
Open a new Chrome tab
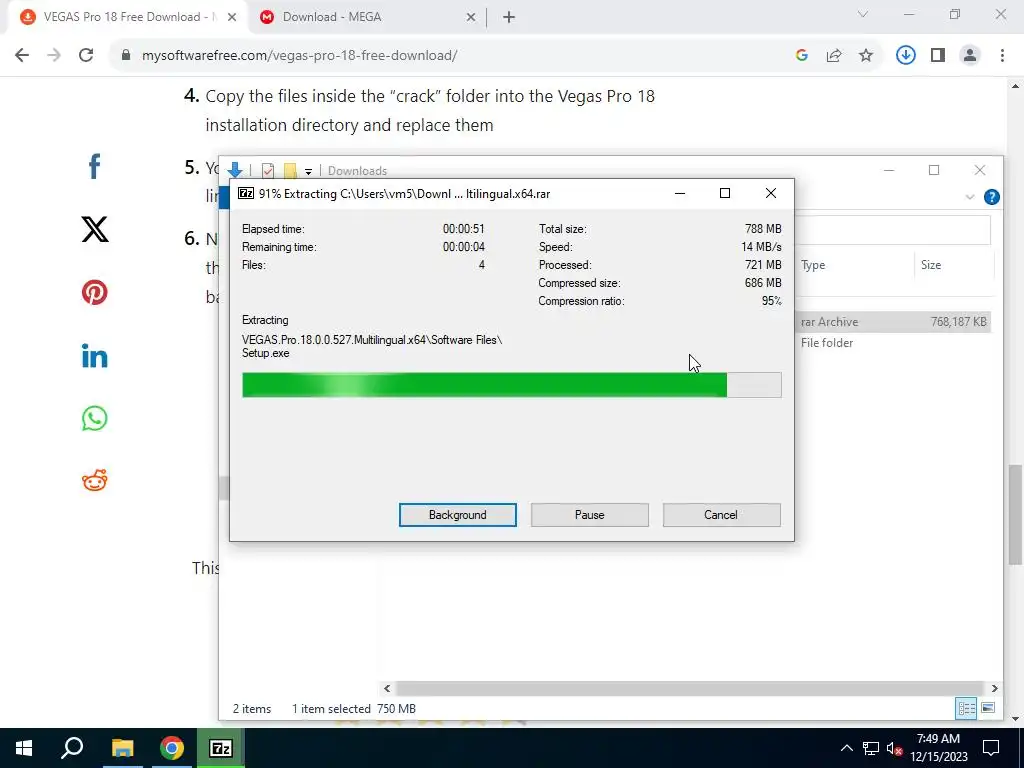(x=509, y=18)
